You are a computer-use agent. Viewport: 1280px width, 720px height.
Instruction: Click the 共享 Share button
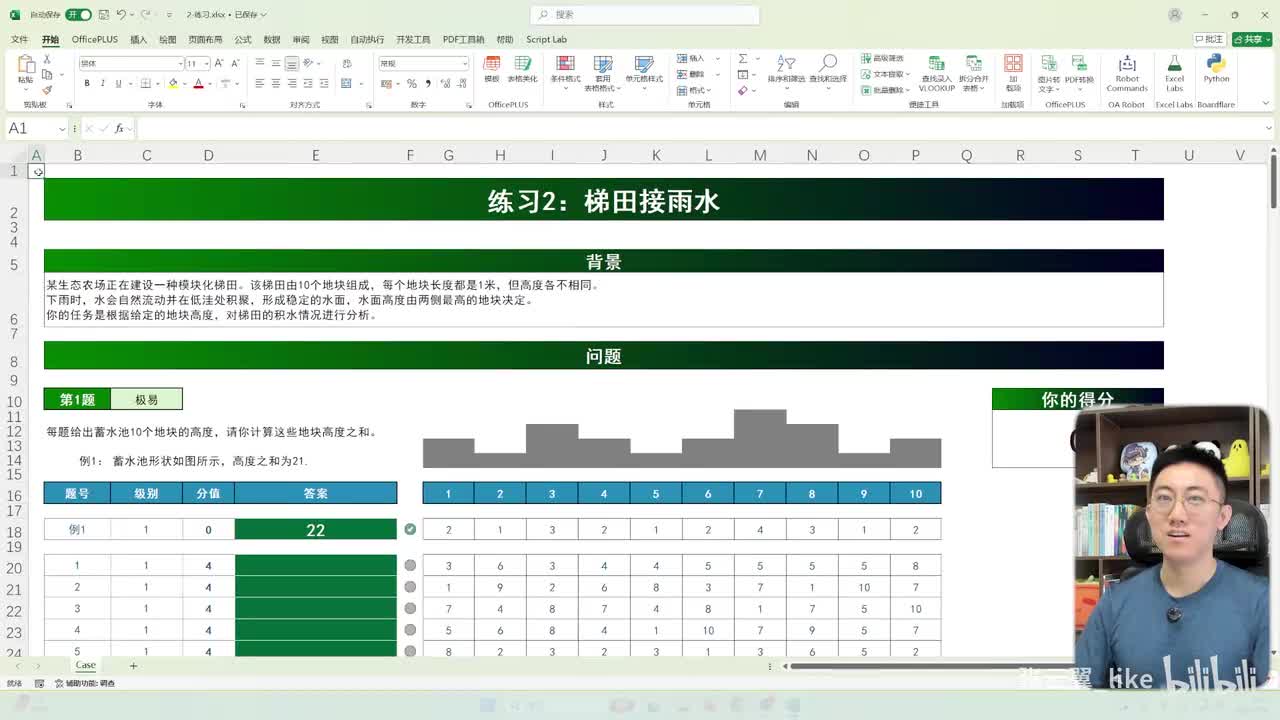(x=1251, y=39)
